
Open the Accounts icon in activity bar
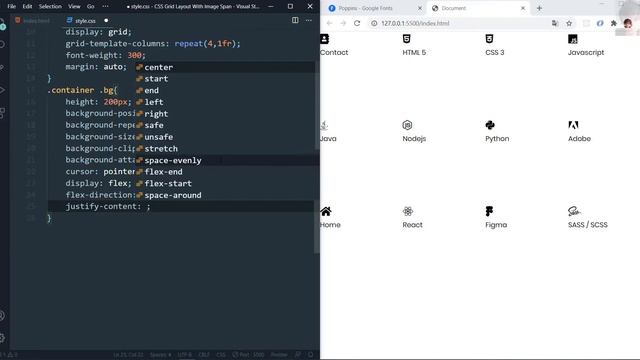point(3,316)
